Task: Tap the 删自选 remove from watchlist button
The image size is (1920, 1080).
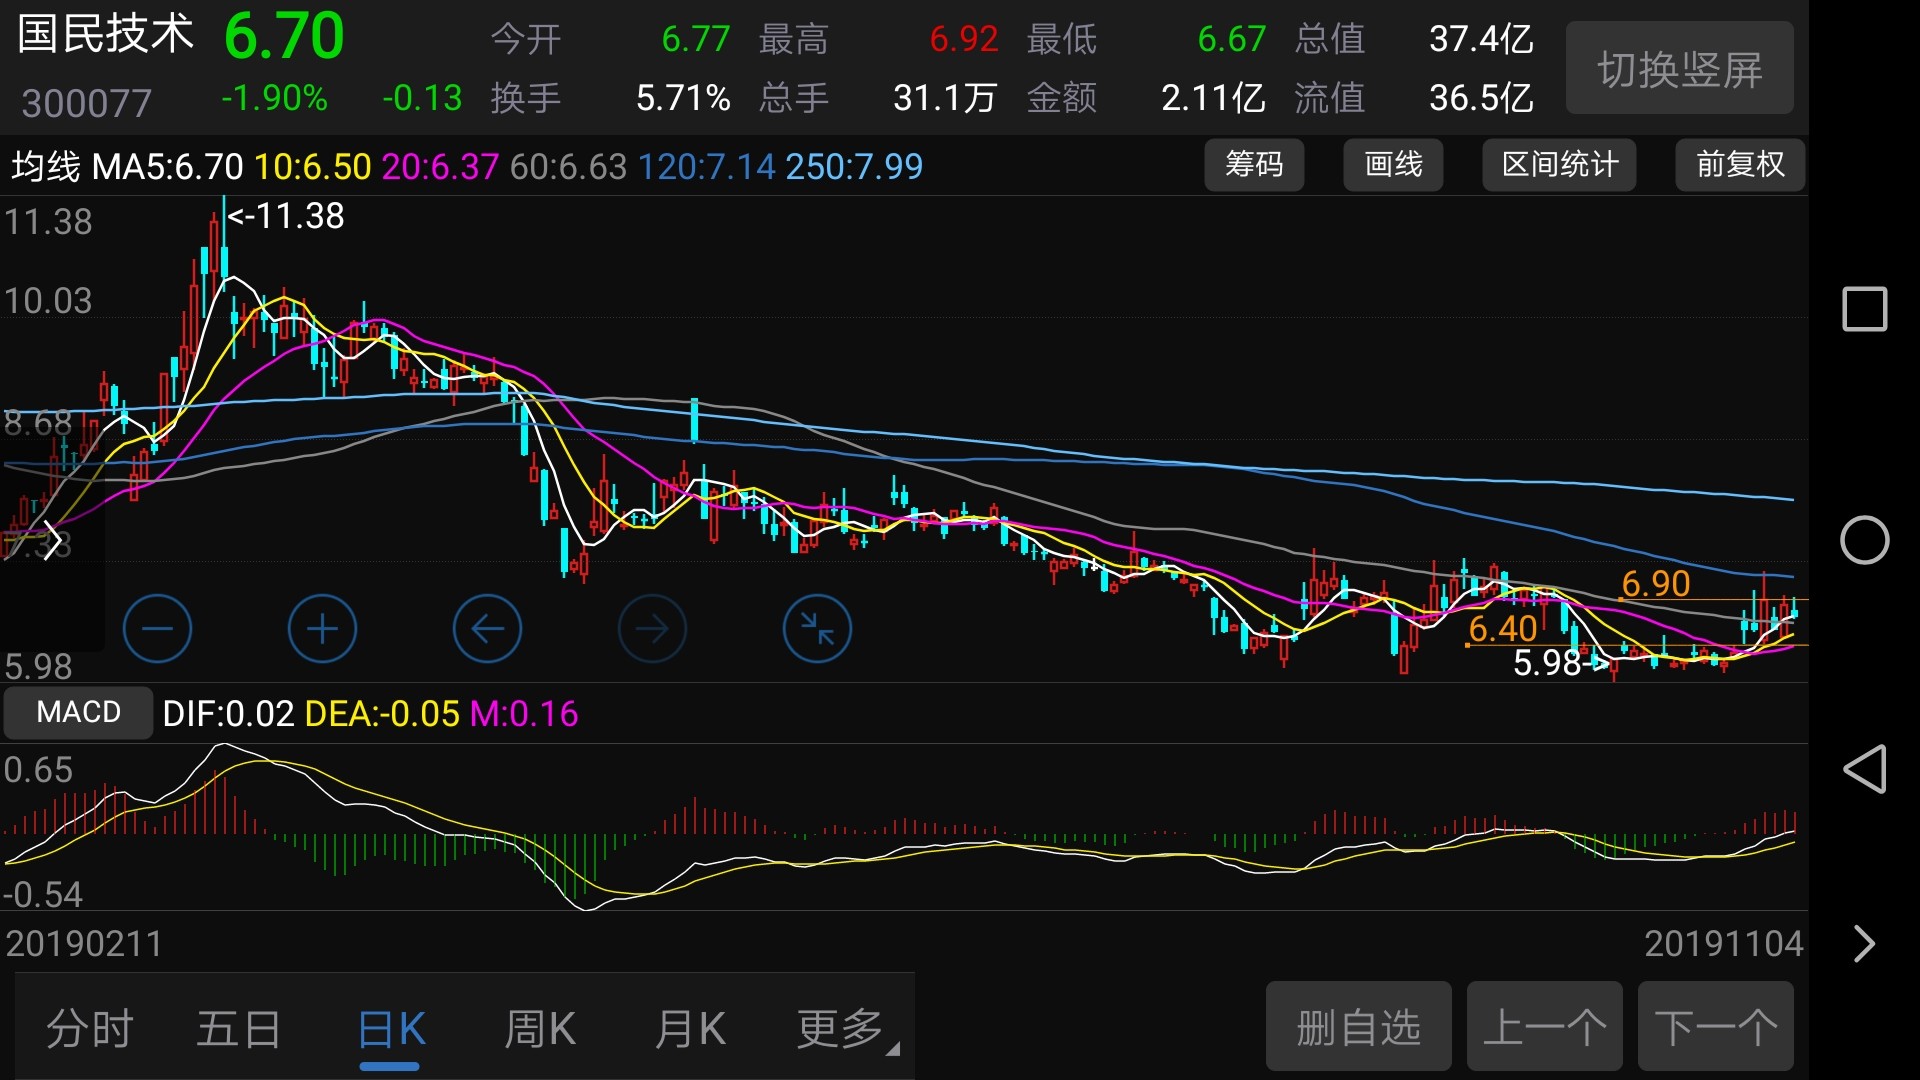Action: [x=1358, y=1026]
